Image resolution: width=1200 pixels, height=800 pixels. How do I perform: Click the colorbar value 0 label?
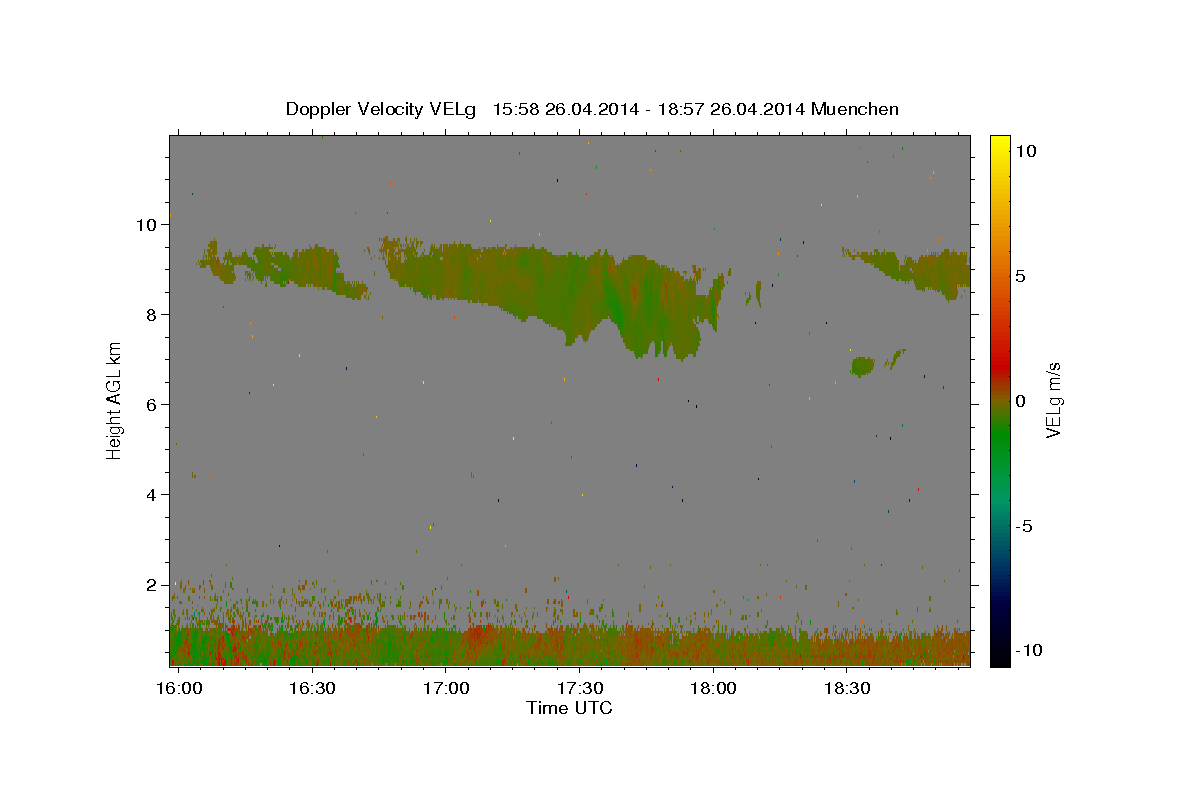(1020, 401)
